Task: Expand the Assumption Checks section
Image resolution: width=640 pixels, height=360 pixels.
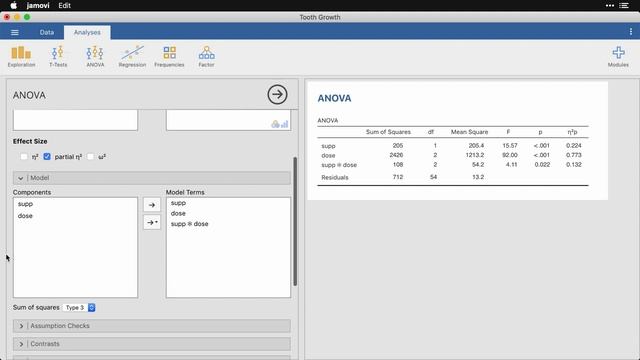Action: 152,326
